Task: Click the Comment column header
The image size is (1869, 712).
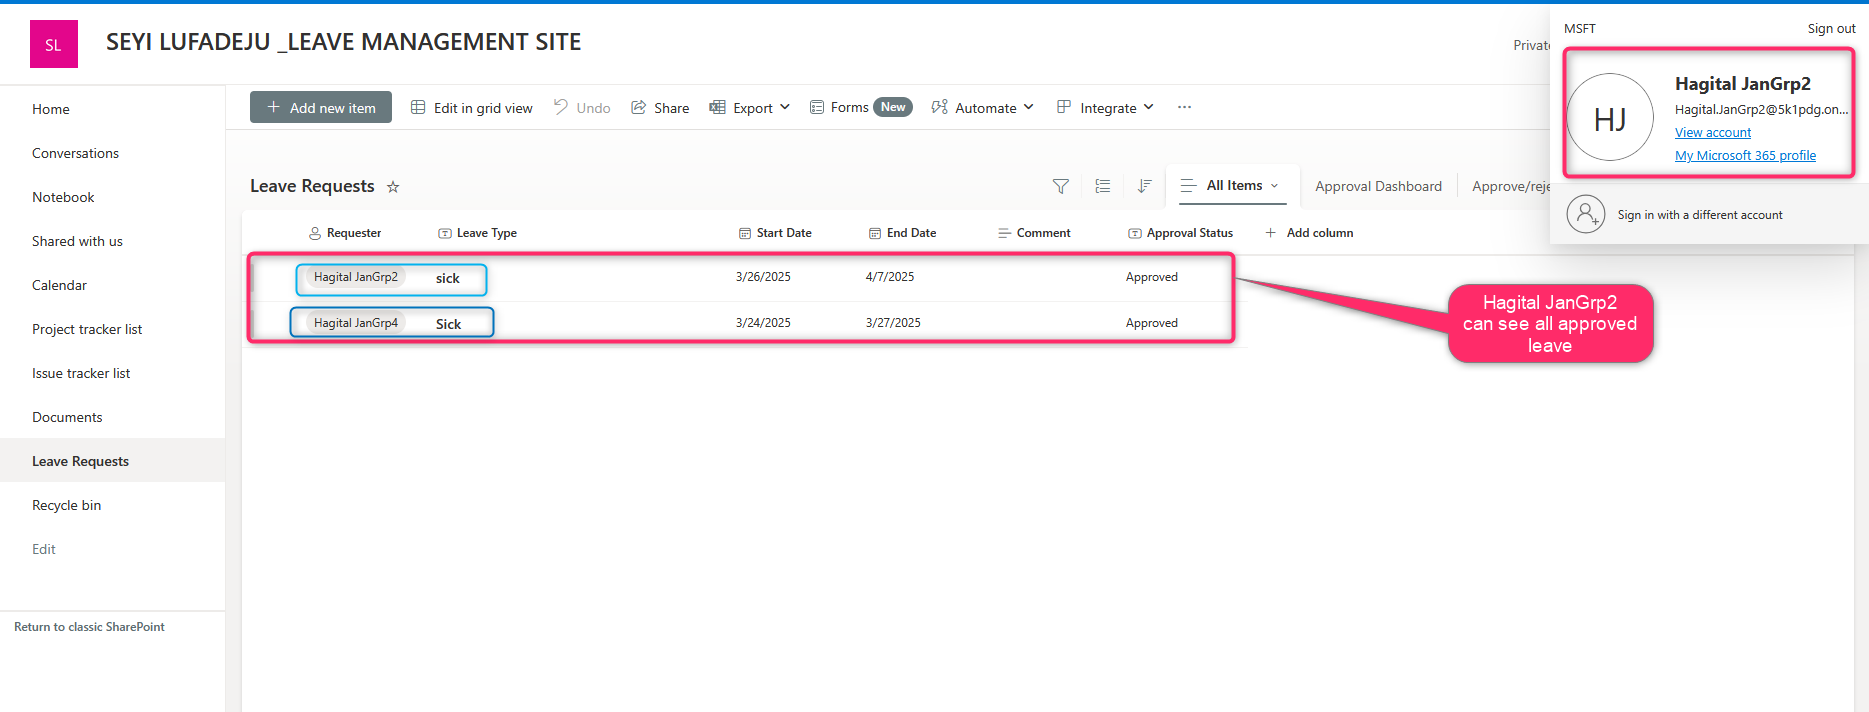Action: point(1034,233)
